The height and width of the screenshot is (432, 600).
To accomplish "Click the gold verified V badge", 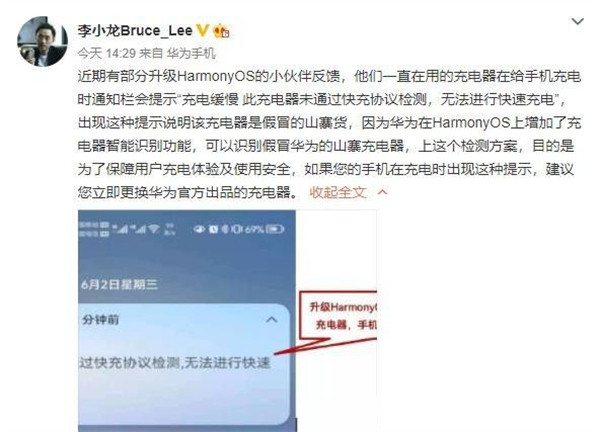I will coord(202,30).
